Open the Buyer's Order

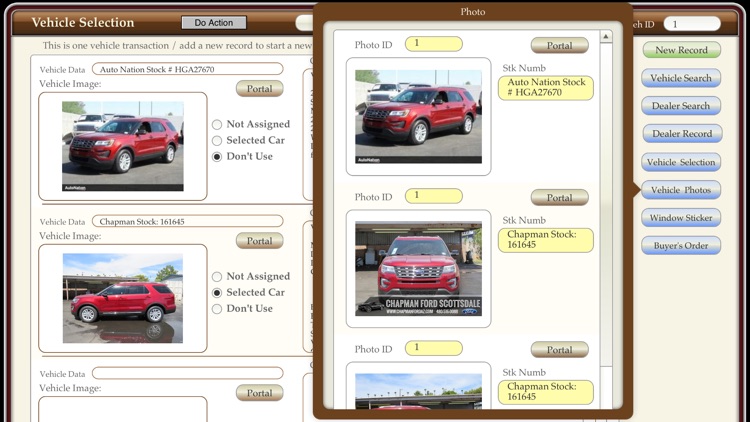[681, 245]
